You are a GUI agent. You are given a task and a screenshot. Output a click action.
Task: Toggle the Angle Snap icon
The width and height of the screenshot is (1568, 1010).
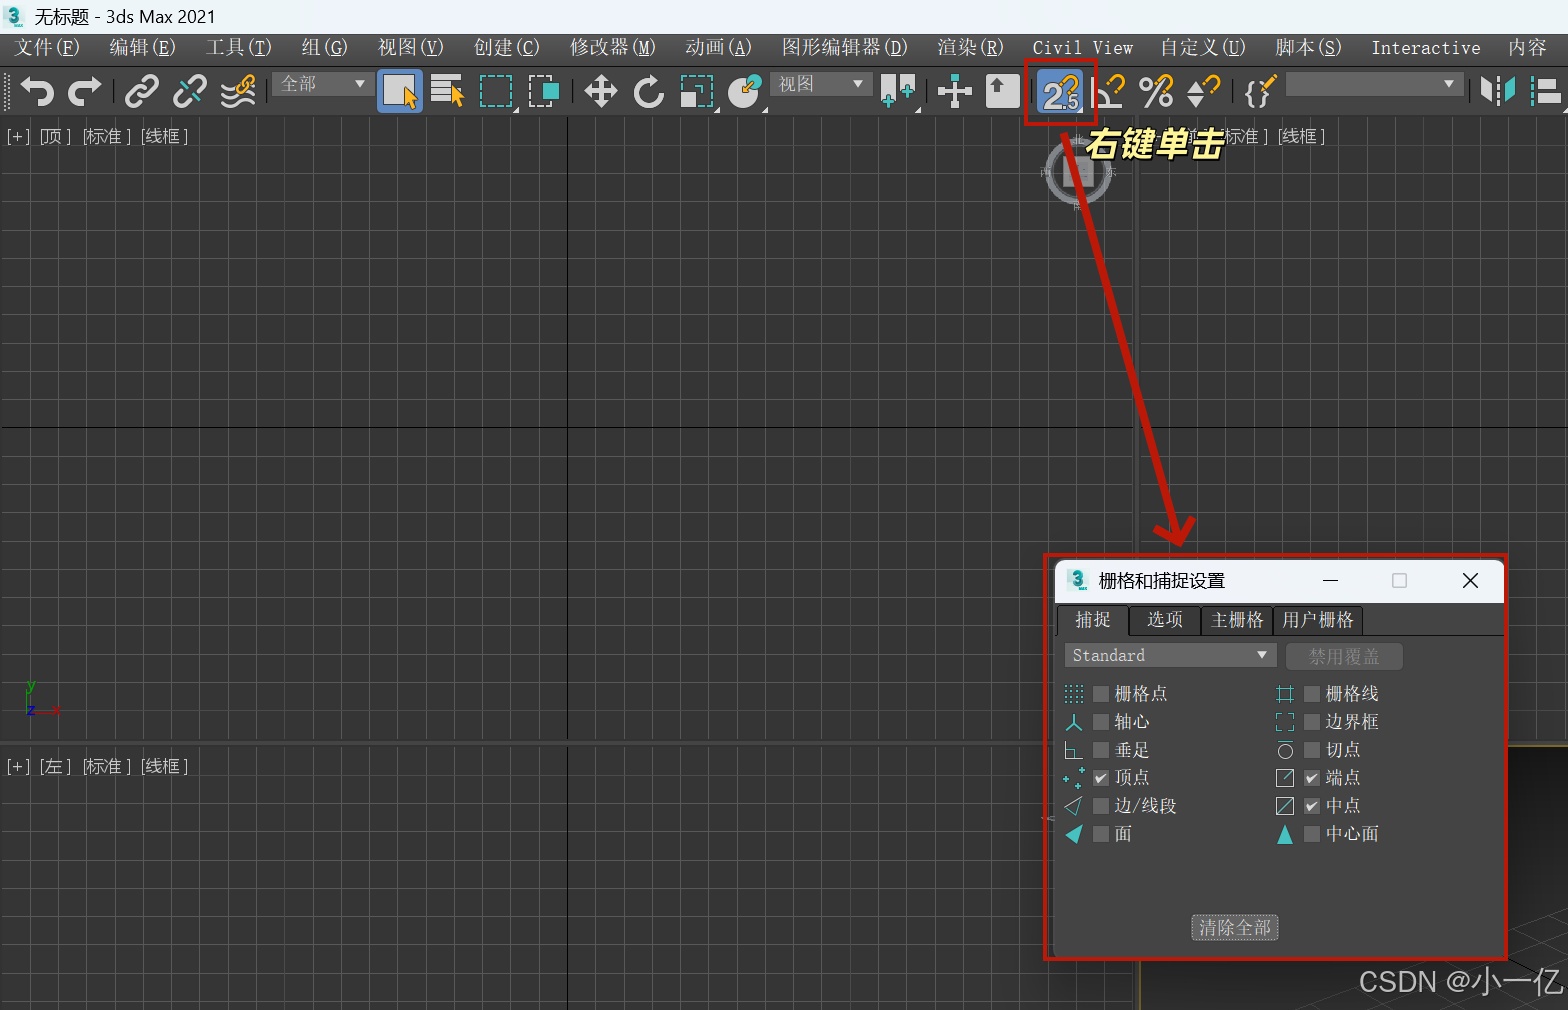tap(1109, 92)
